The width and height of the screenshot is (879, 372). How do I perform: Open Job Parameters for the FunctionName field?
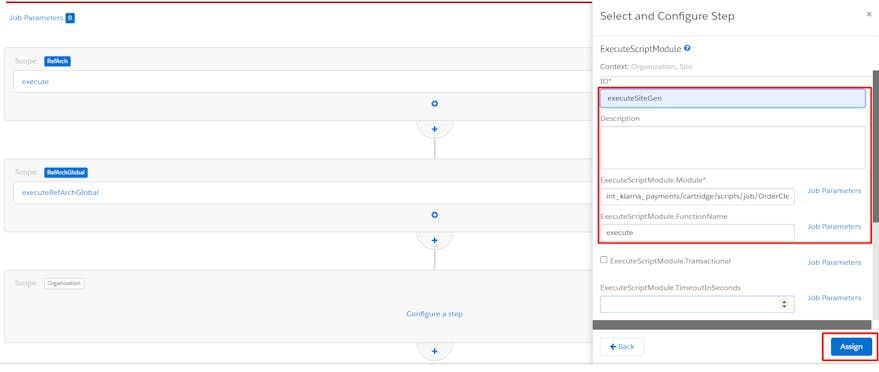pos(834,227)
